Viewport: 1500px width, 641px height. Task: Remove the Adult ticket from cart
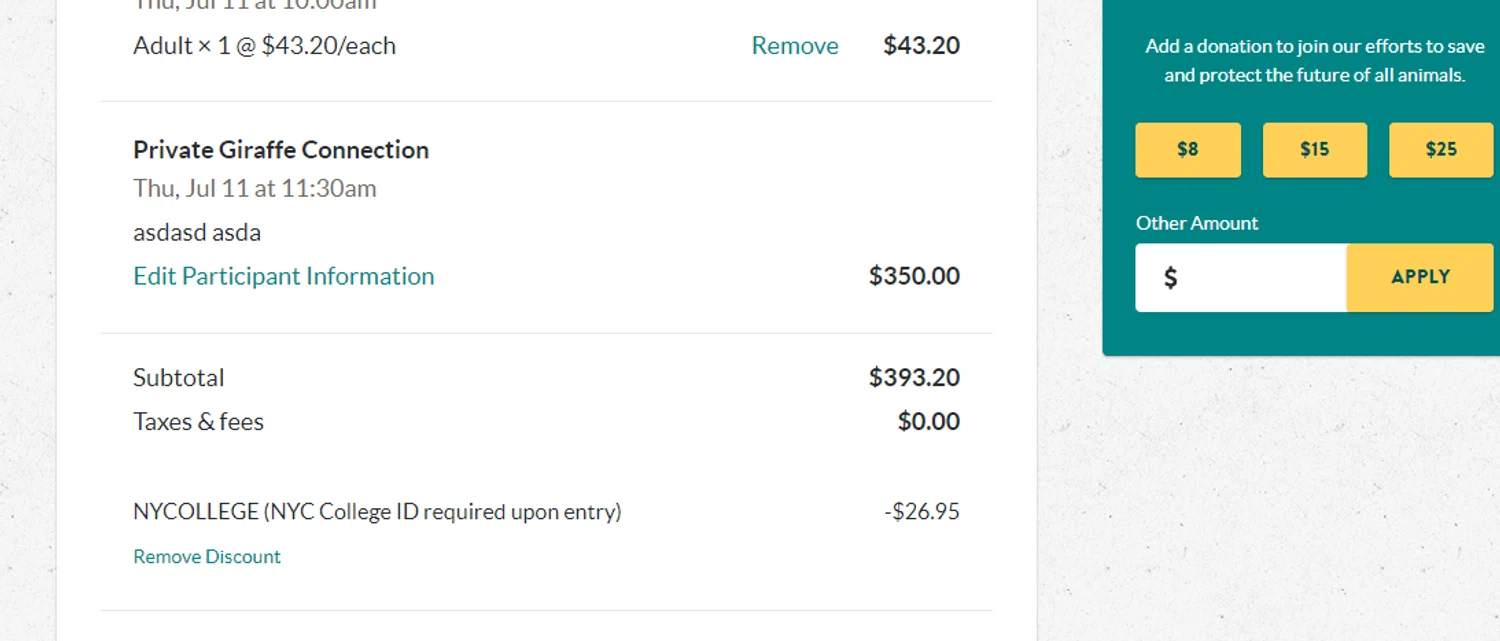point(794,46)
